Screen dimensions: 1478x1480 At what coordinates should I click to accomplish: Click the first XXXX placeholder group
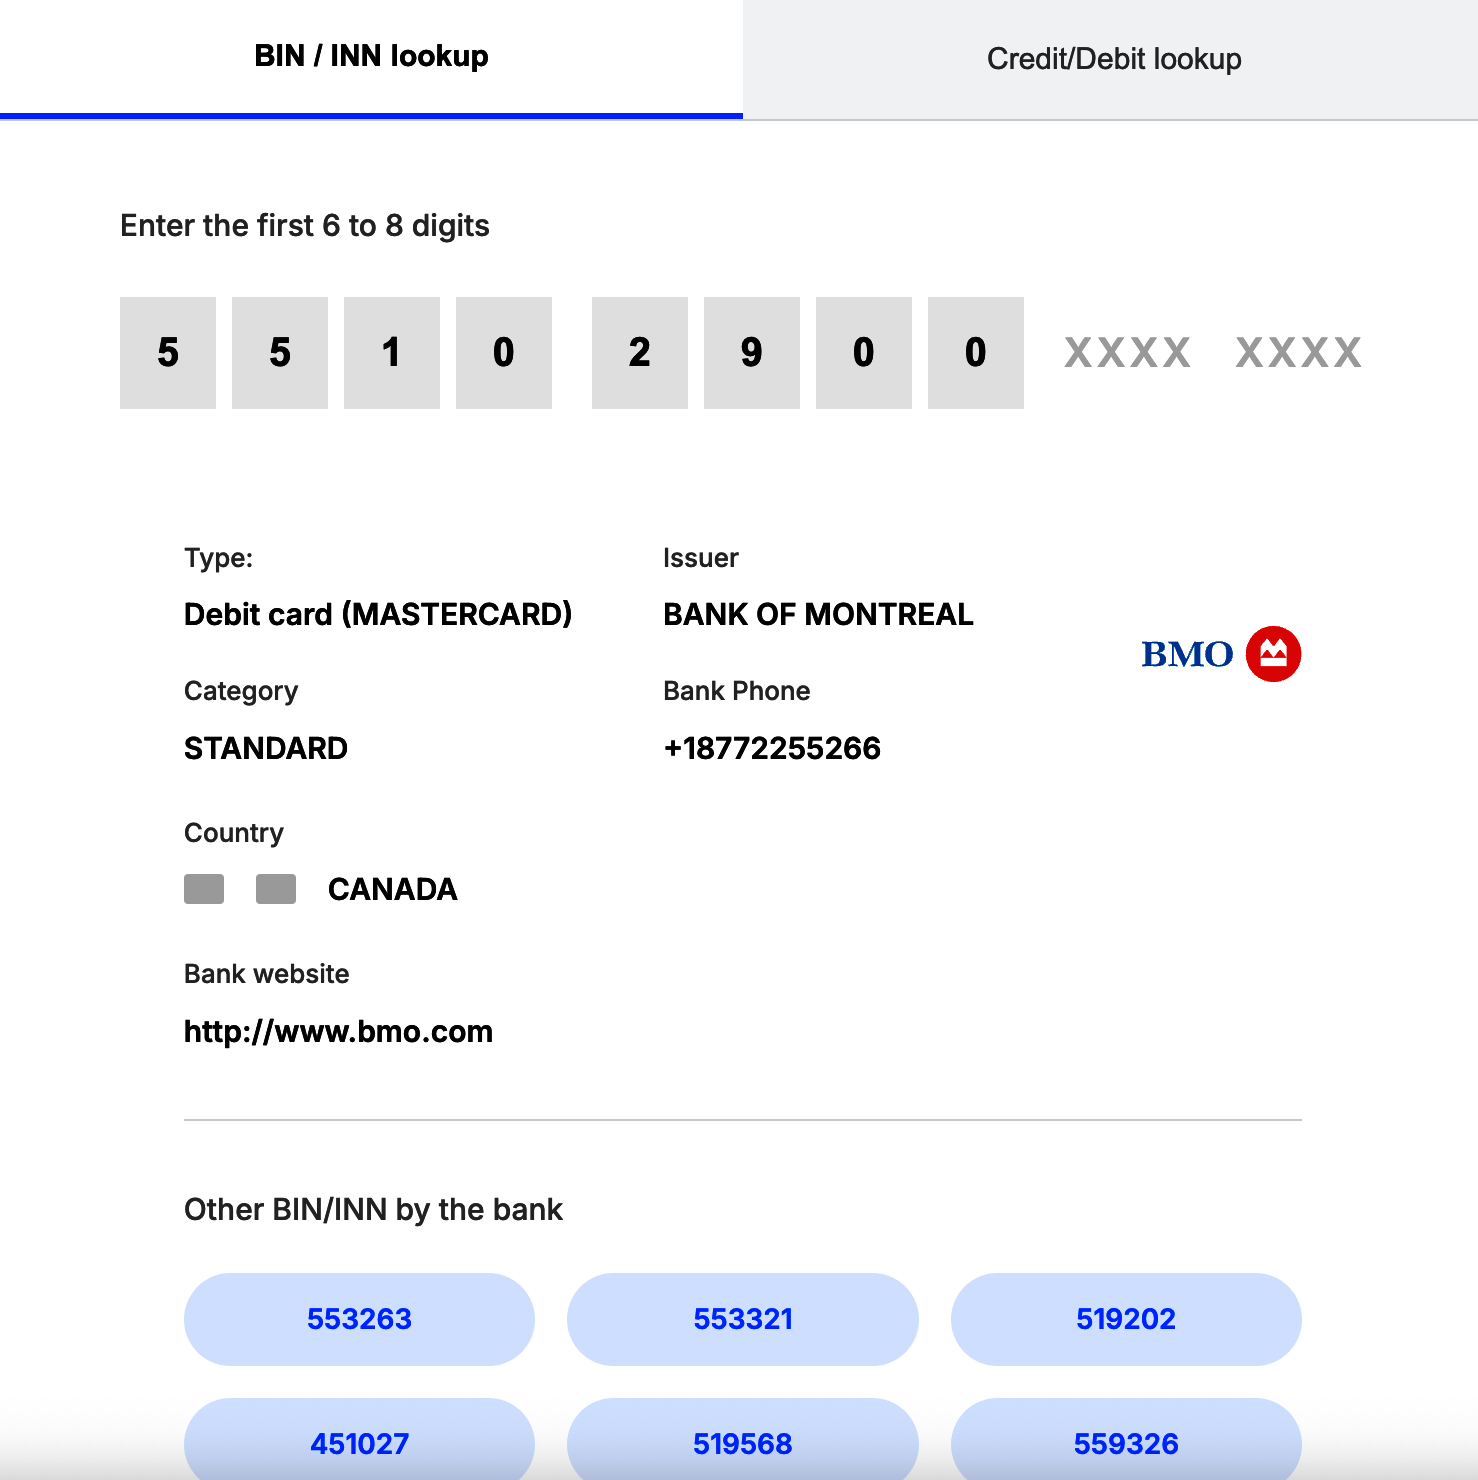pos(1126,353)
